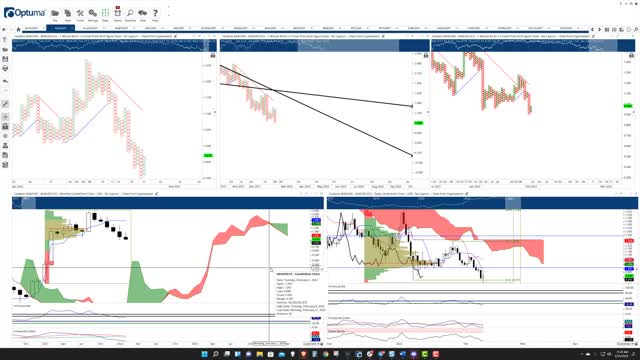Open the File menu folder icon
Image resolution: width=640 pixels, height=360 pixels.
coord(55,13)
